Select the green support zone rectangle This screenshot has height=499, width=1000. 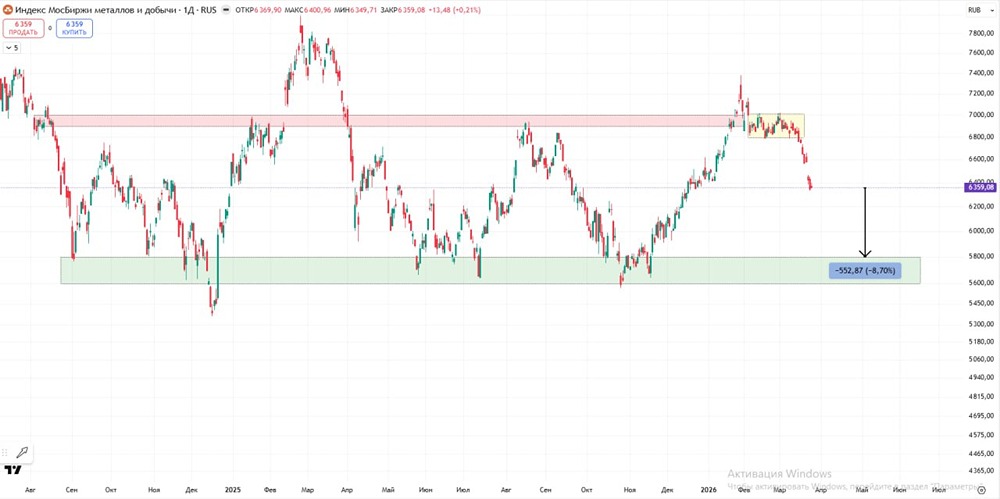[x=490, y=271]
